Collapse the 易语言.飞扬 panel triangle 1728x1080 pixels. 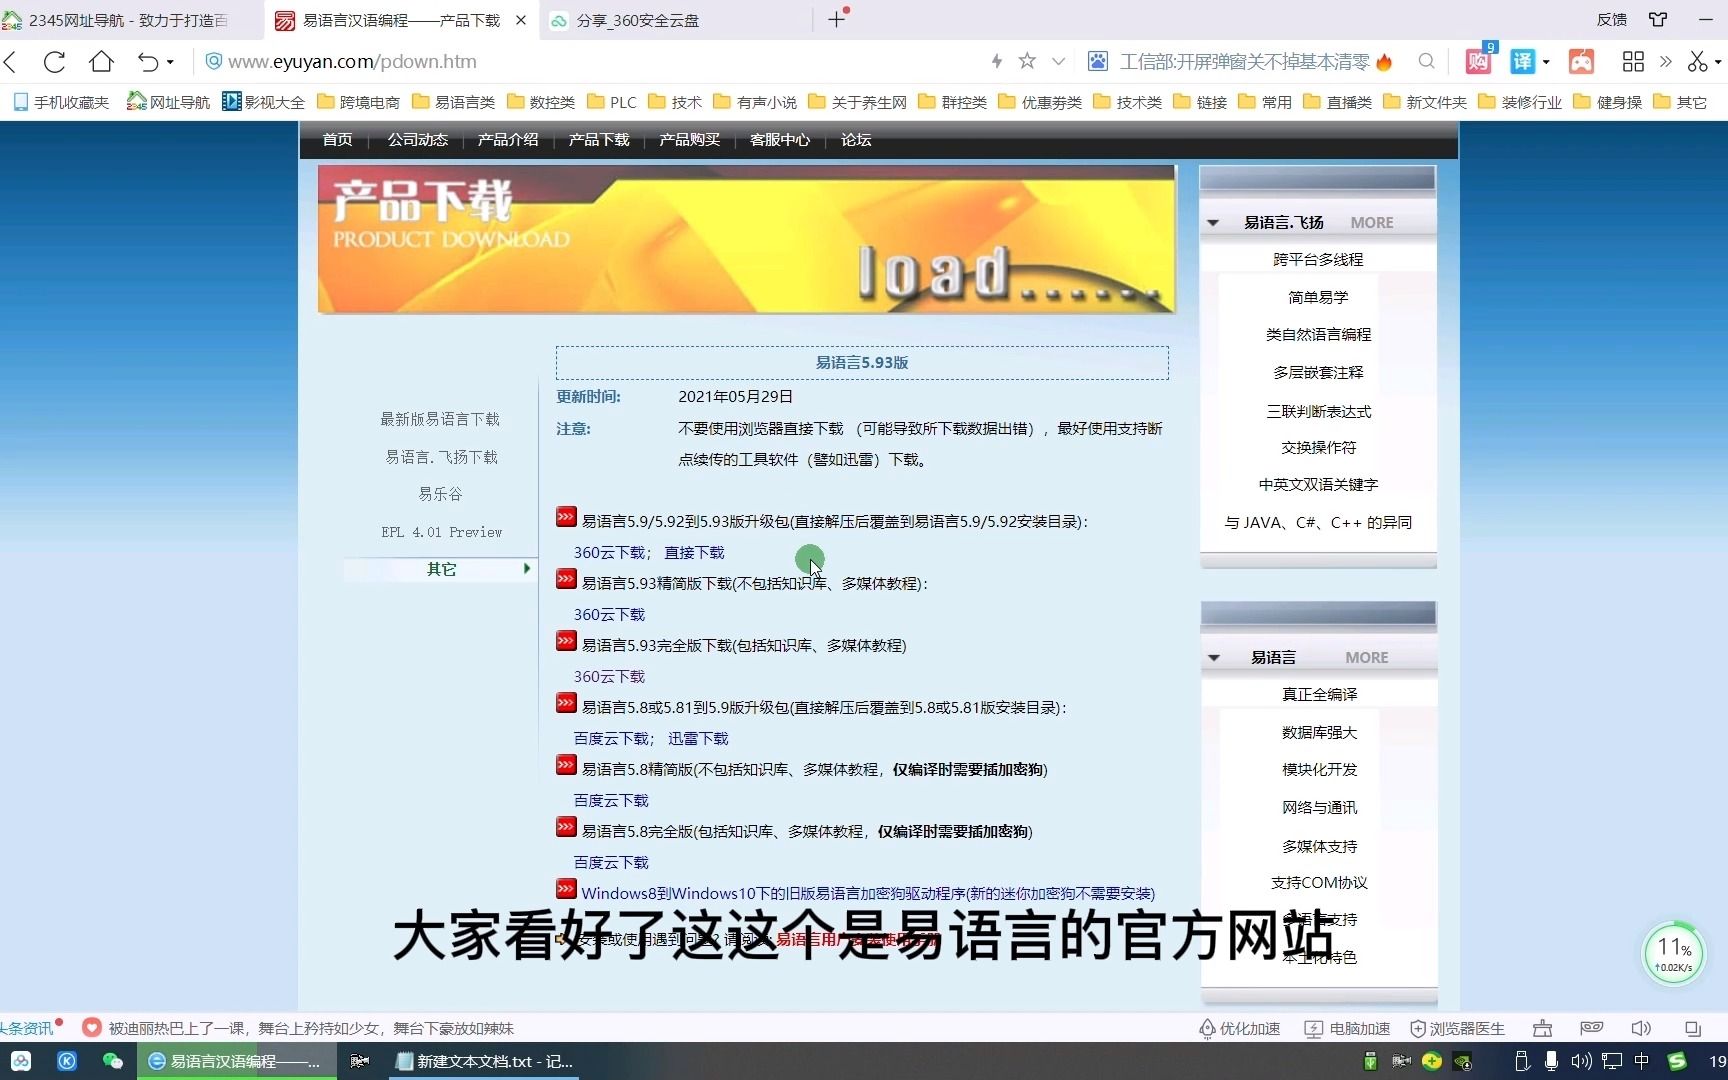(x=1213, y=223)
